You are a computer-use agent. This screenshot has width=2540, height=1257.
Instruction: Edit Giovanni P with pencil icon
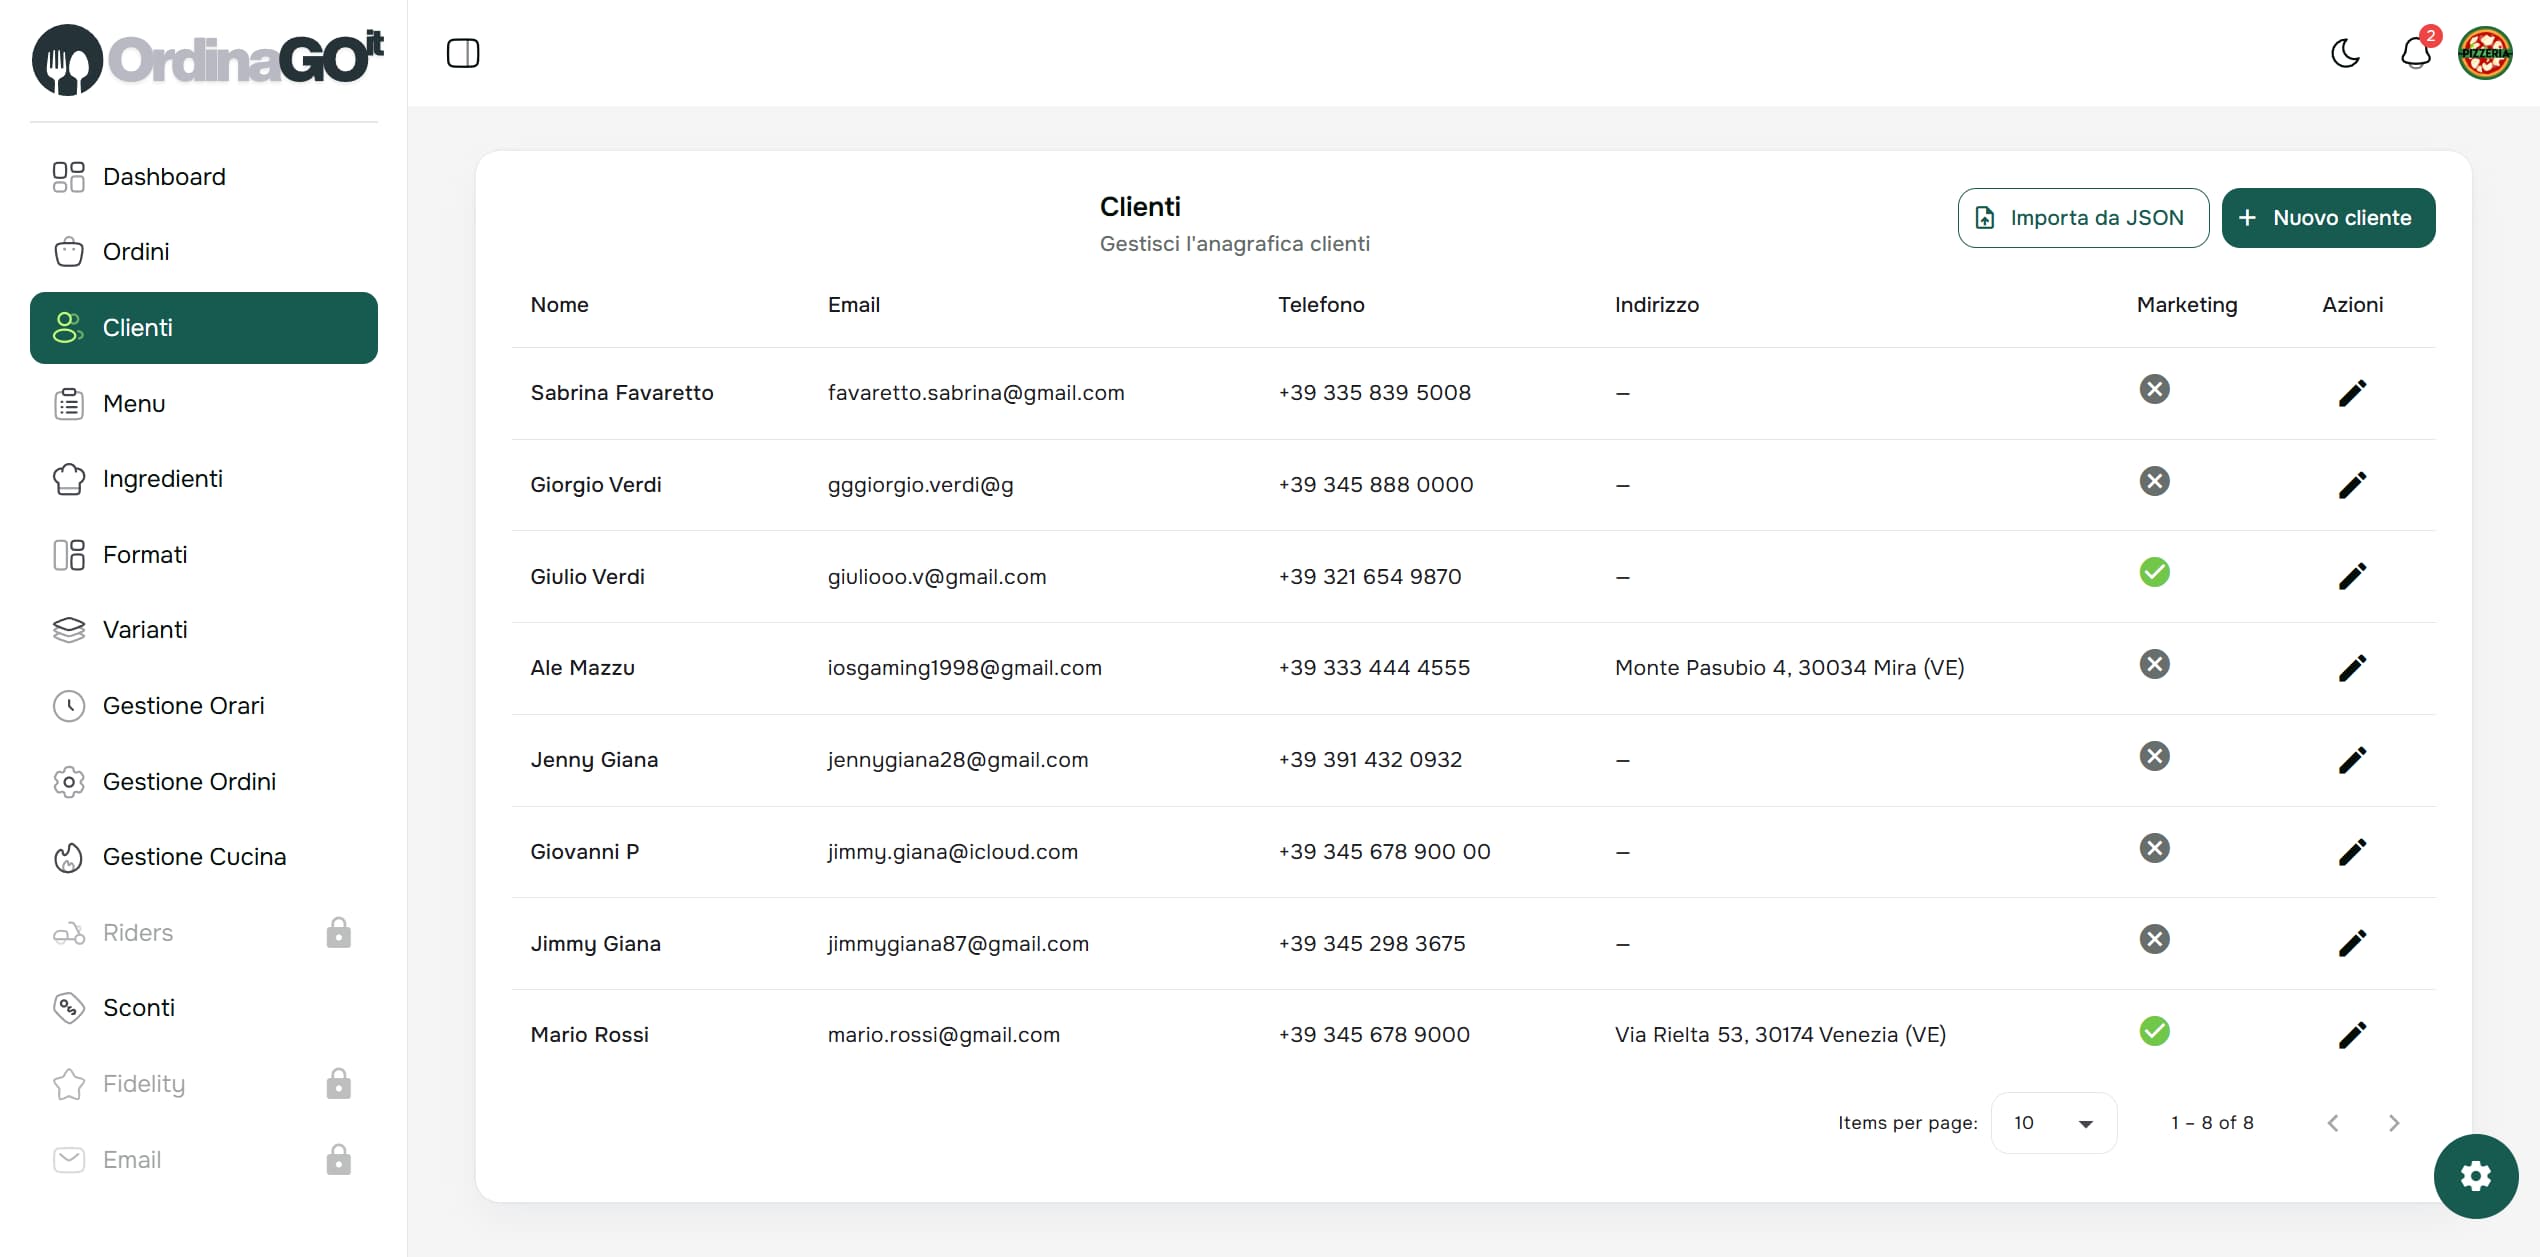[2352, 852]
